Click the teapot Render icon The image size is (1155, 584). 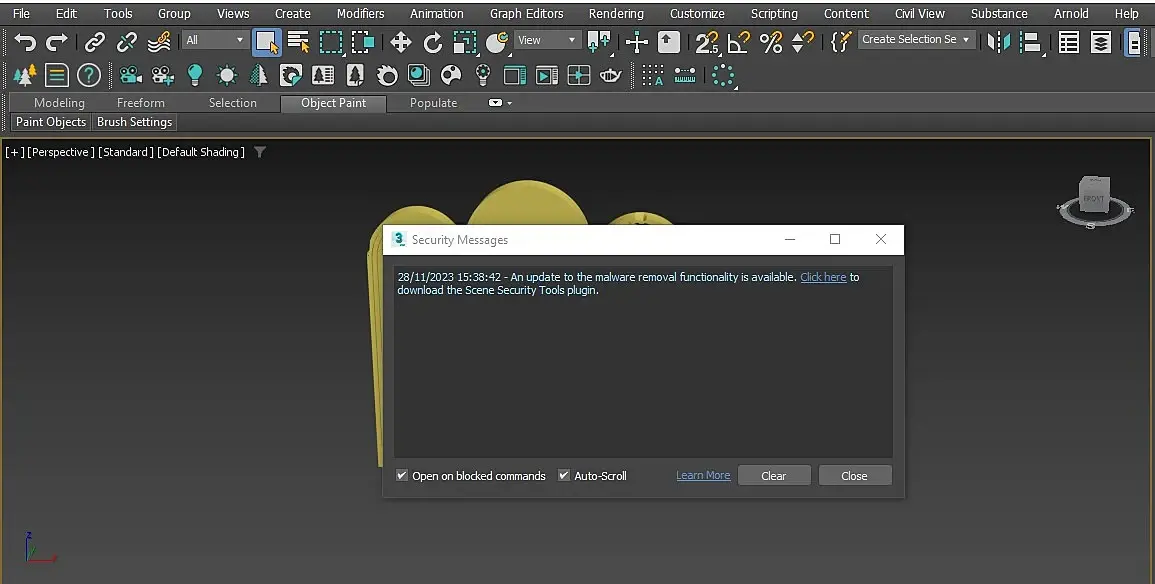(611, 75)
